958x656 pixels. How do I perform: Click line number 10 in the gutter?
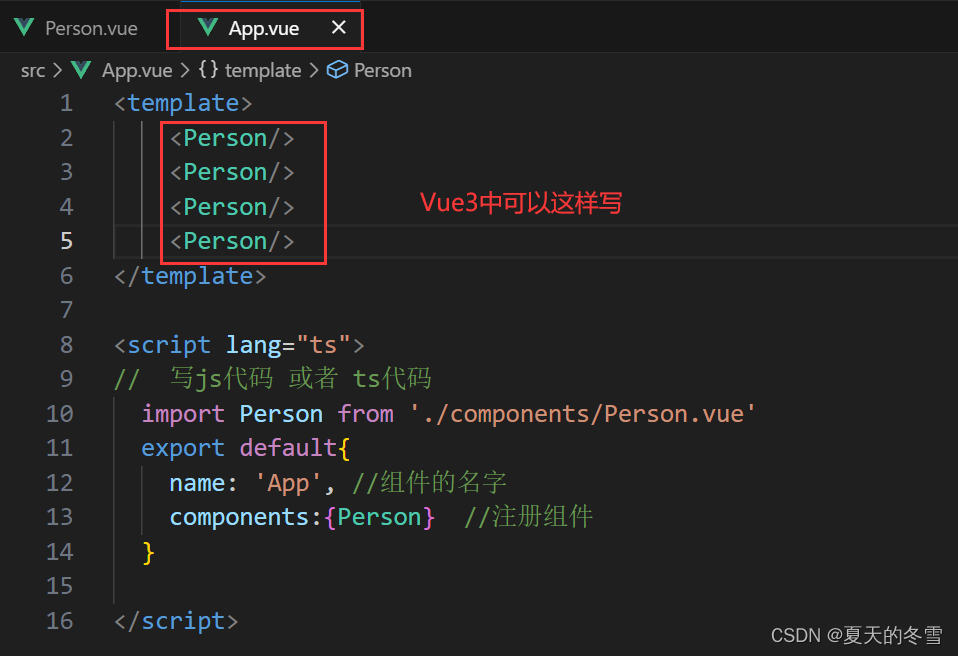tap(59, 413)
